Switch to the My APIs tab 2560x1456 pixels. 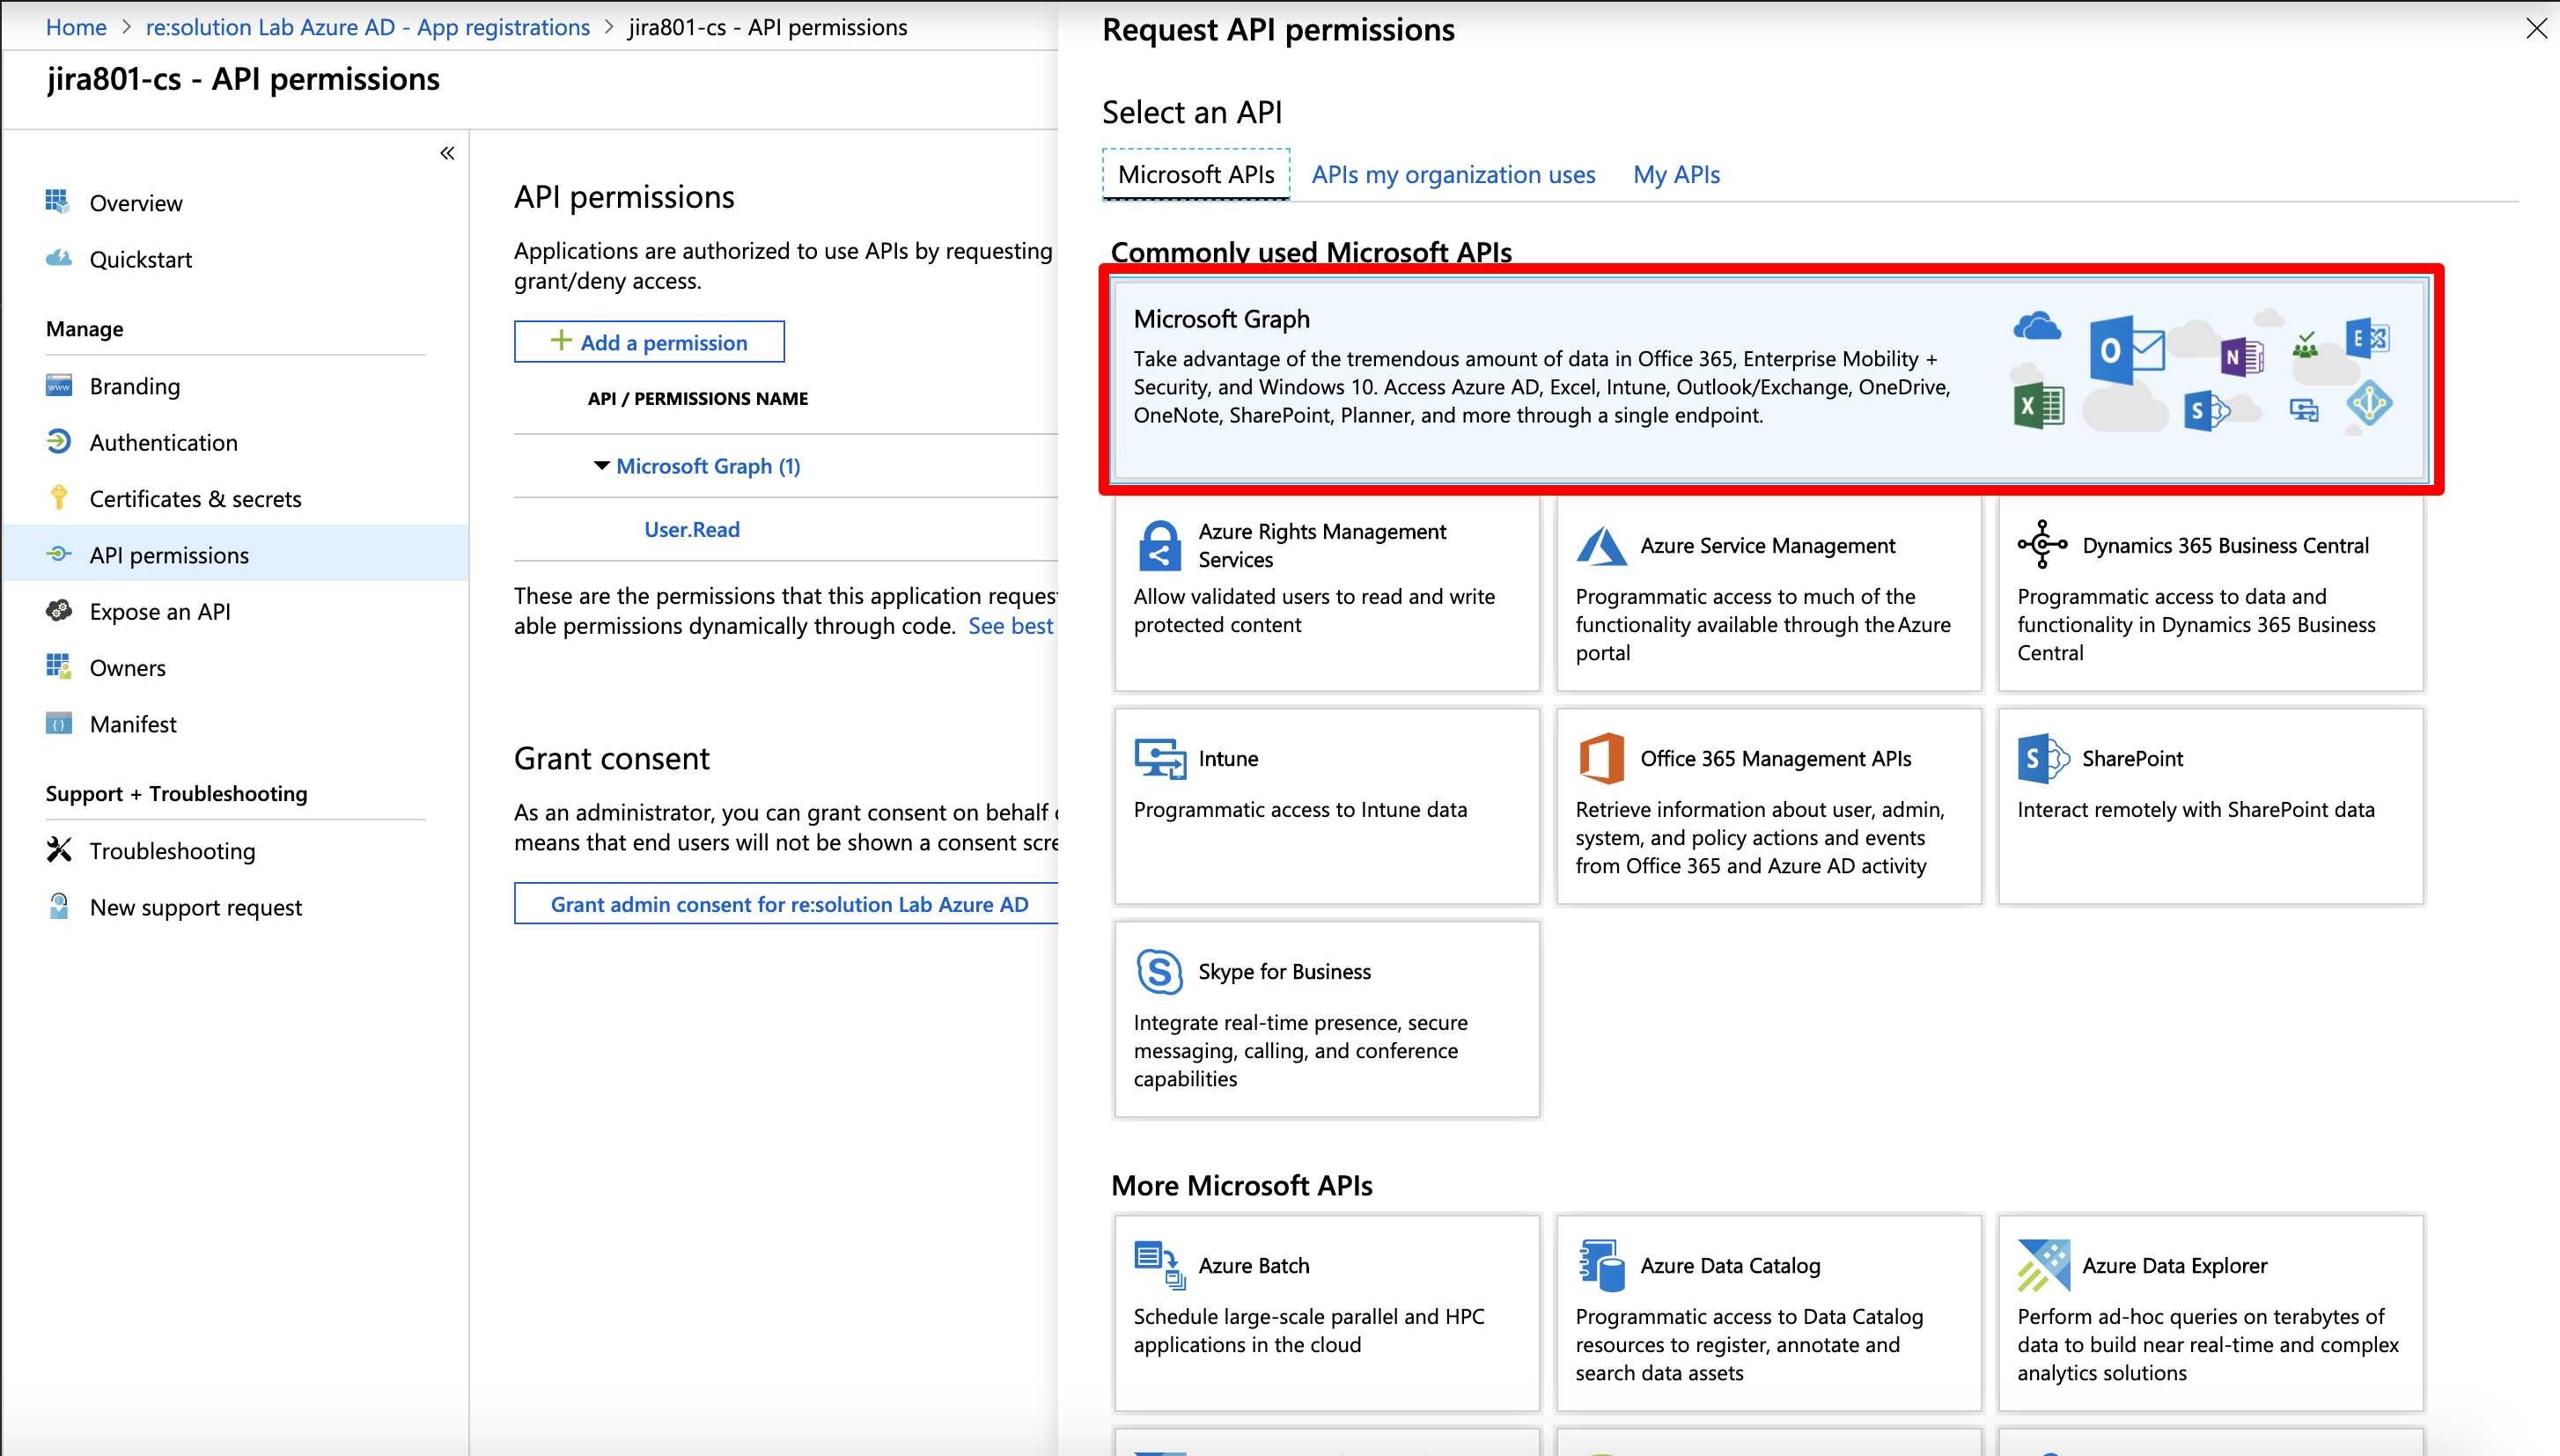point(1676,174)
